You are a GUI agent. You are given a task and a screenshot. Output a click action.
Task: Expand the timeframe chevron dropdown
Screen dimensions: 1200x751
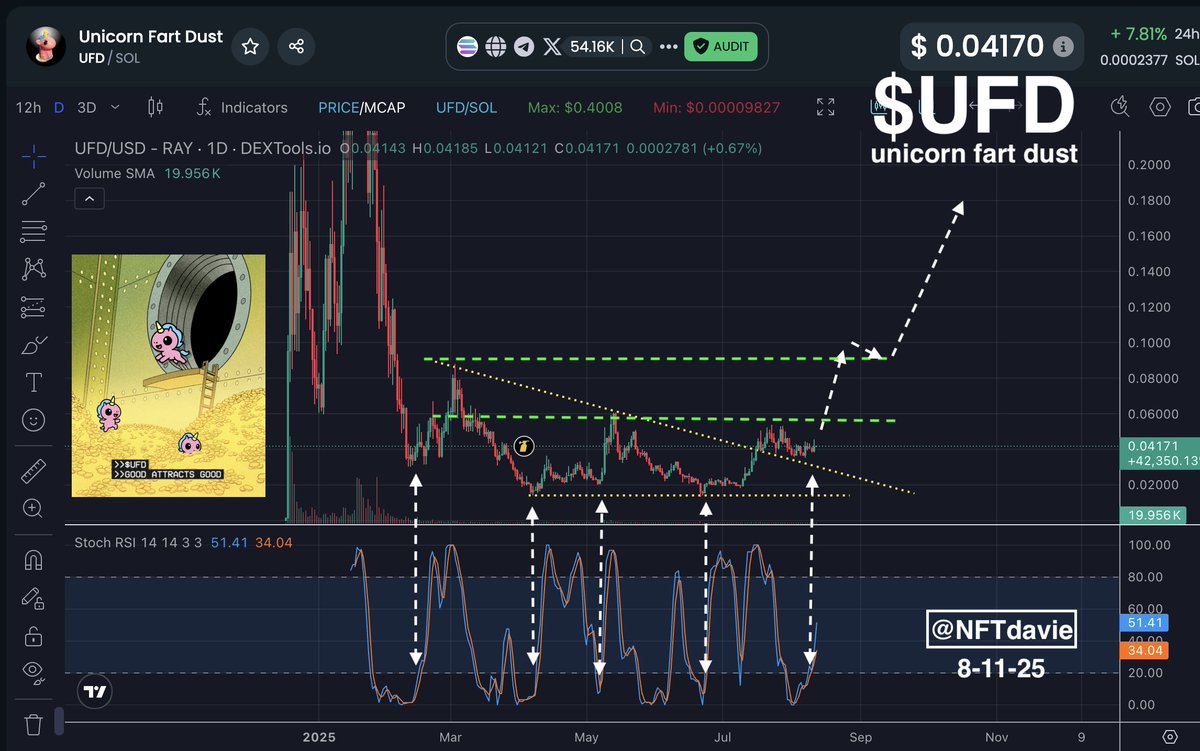[115, 107]
